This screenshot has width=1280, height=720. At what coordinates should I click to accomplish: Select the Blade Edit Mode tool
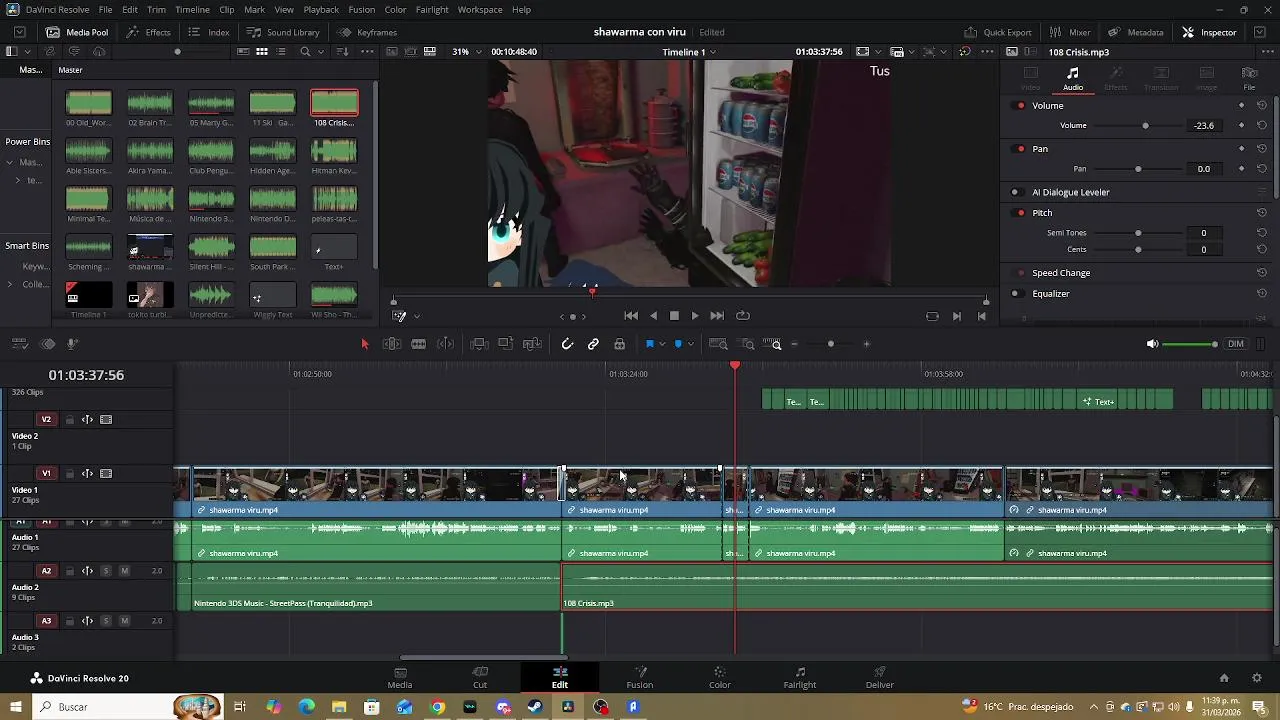446,344
